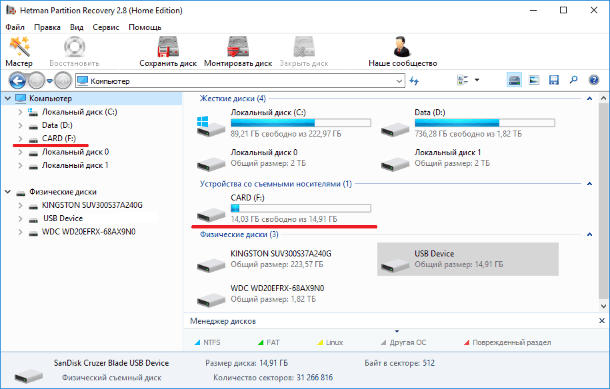This screenshot has width=610, height=389.
Task: Click the Закрыть диск toolbar icon
Action: click(304, 51)
